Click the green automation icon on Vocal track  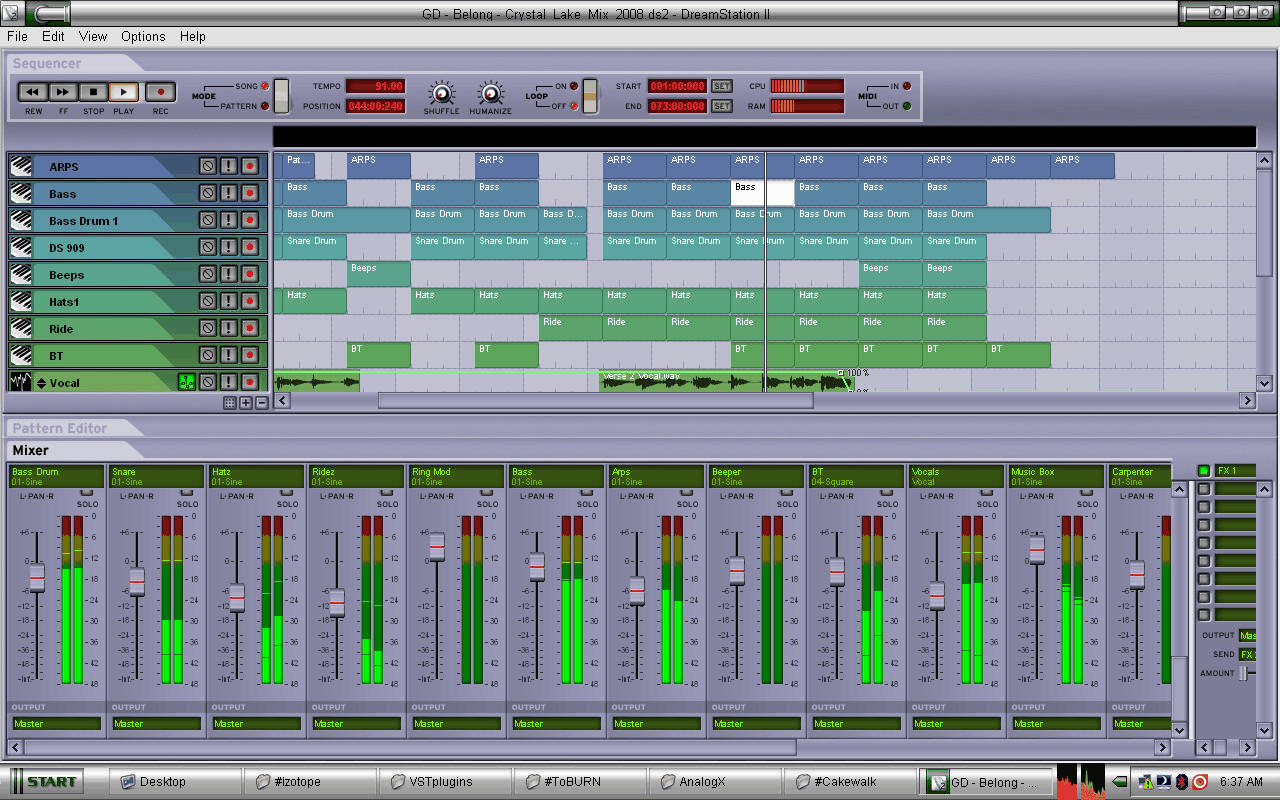point(186,382)
